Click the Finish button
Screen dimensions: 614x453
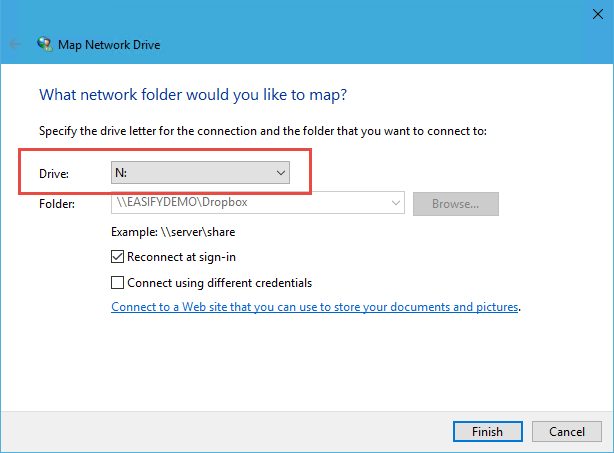[x=486, y=431]
